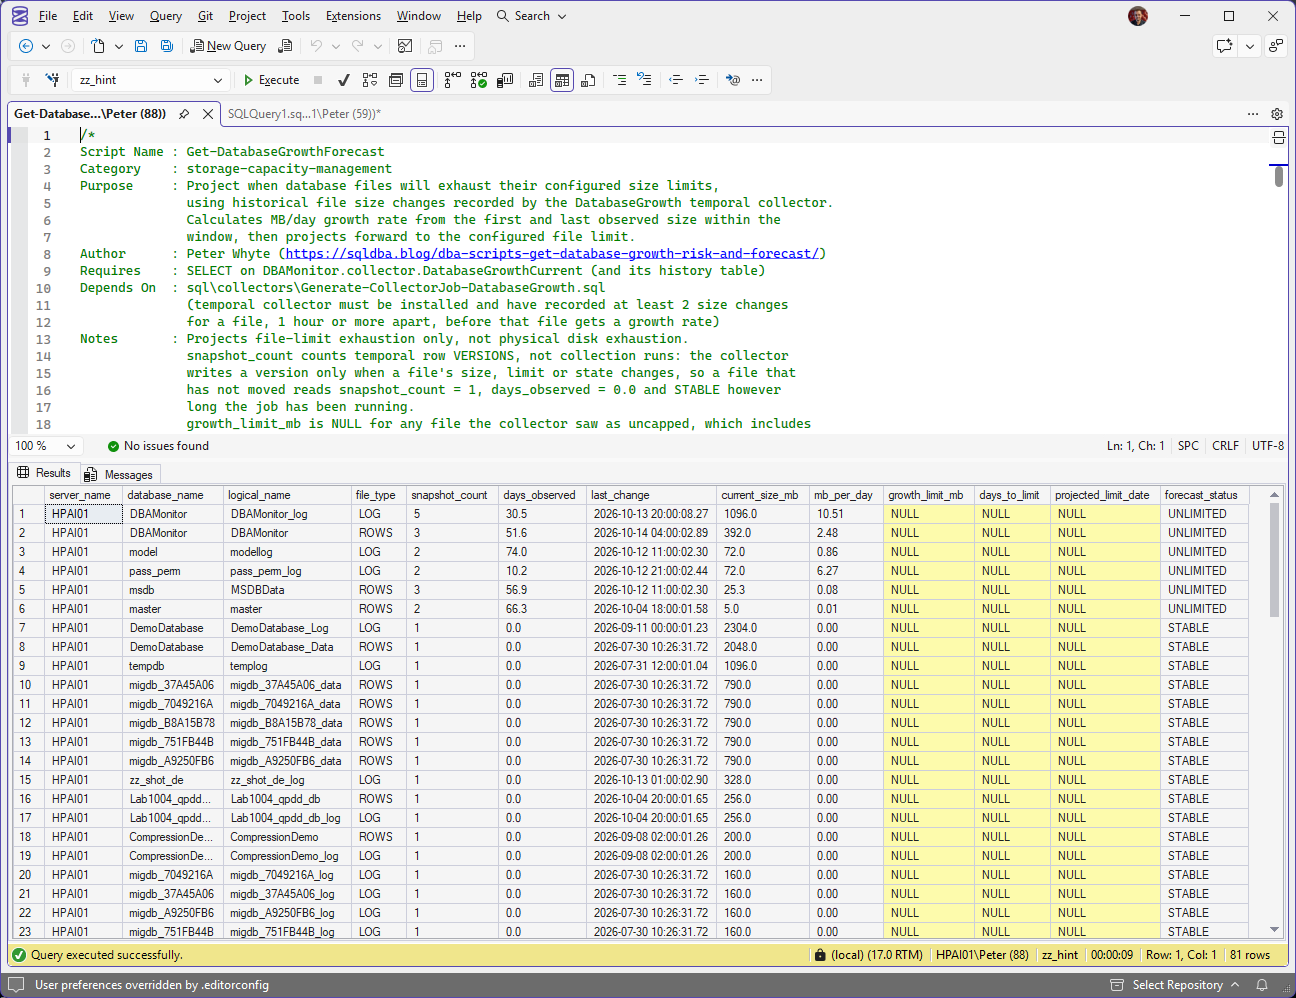Click the editor split window icon
This screenshot has width=1296, height=998.
[x=1278, y=138]
